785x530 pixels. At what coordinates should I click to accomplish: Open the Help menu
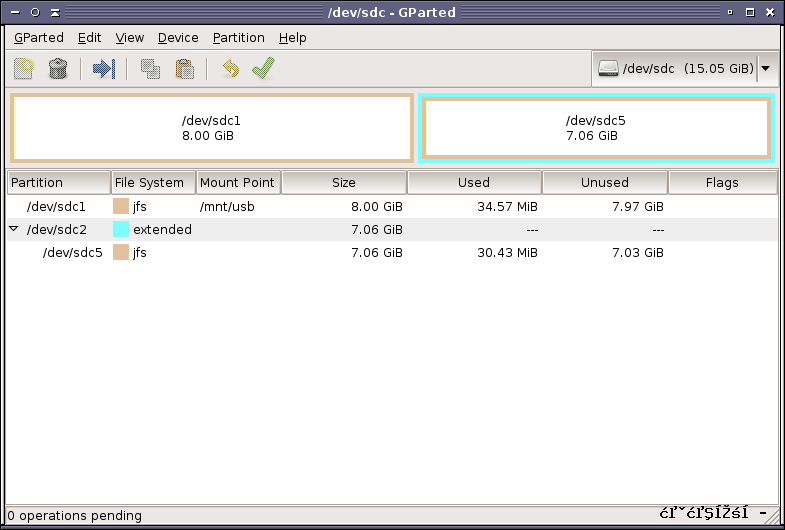tap(292, 38)
